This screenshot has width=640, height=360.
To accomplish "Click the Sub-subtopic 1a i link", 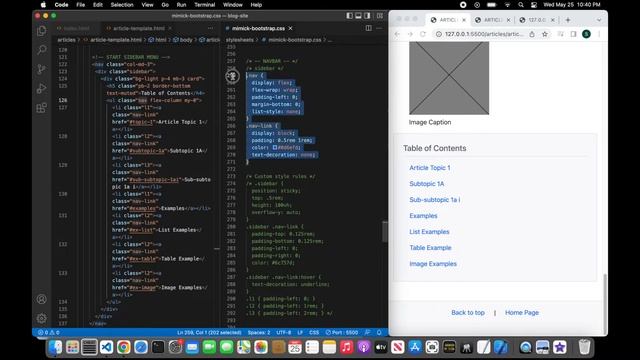I will (435, 200).
